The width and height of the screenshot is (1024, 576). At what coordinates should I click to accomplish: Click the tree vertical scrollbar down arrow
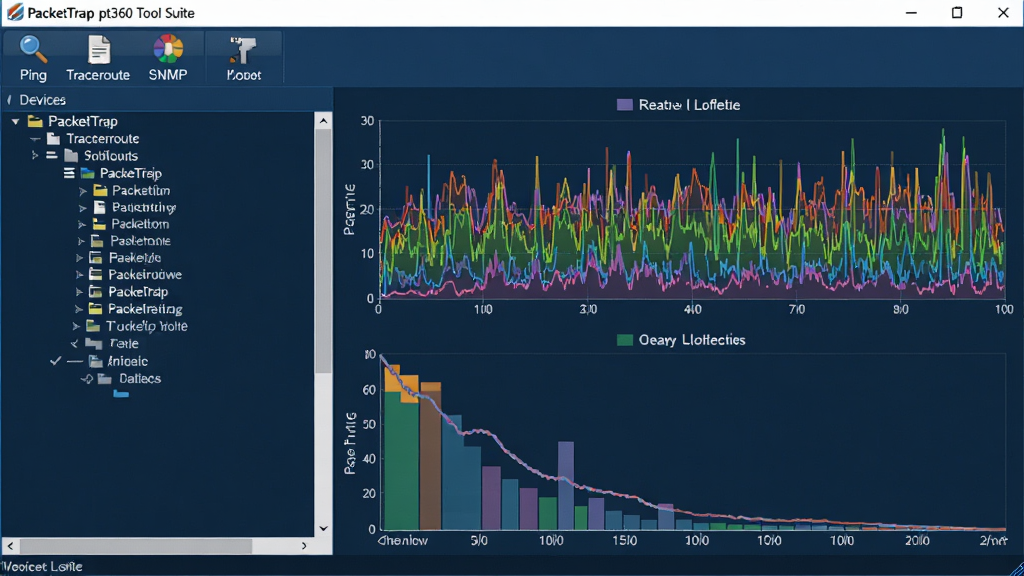[x=323, y=528]
